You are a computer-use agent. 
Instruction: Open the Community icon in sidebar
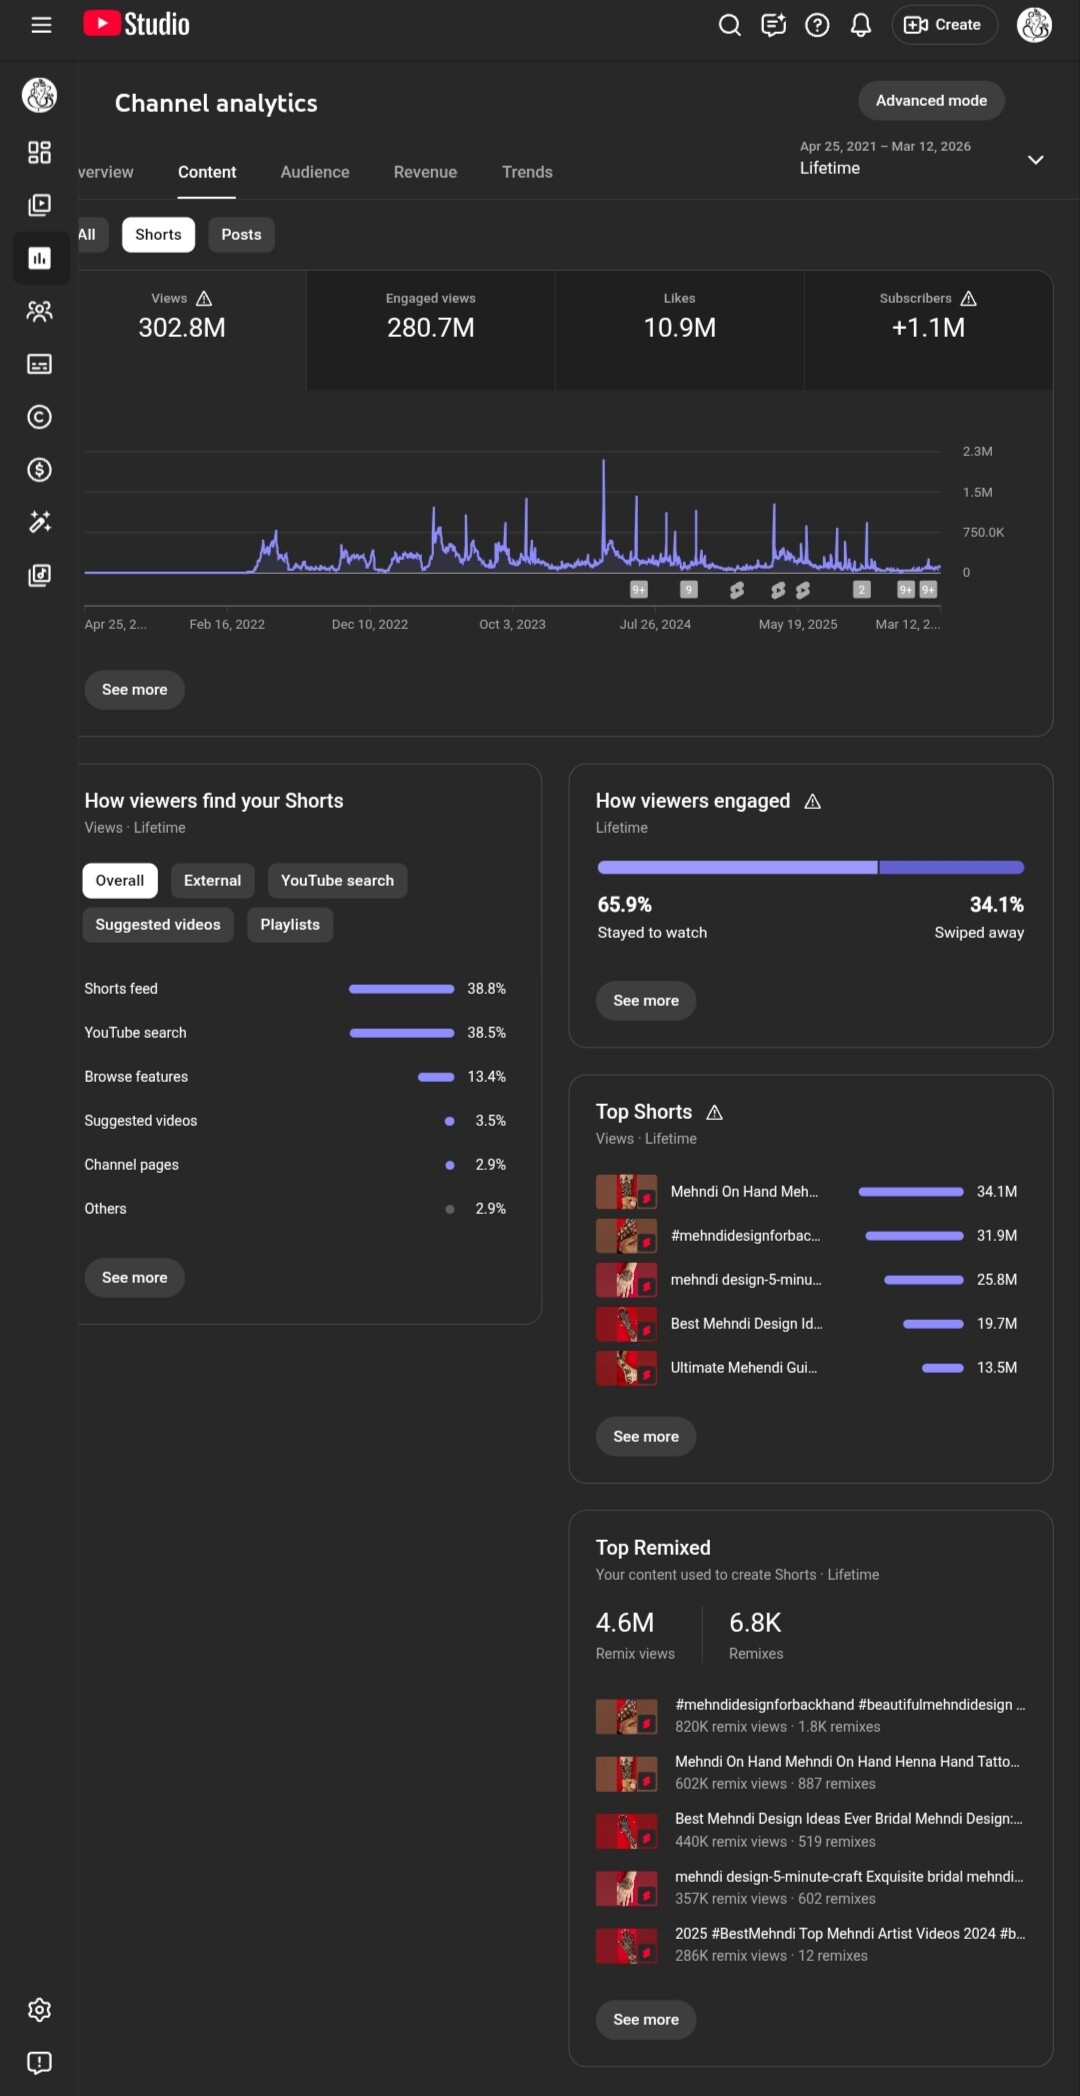tap(39, 312)
